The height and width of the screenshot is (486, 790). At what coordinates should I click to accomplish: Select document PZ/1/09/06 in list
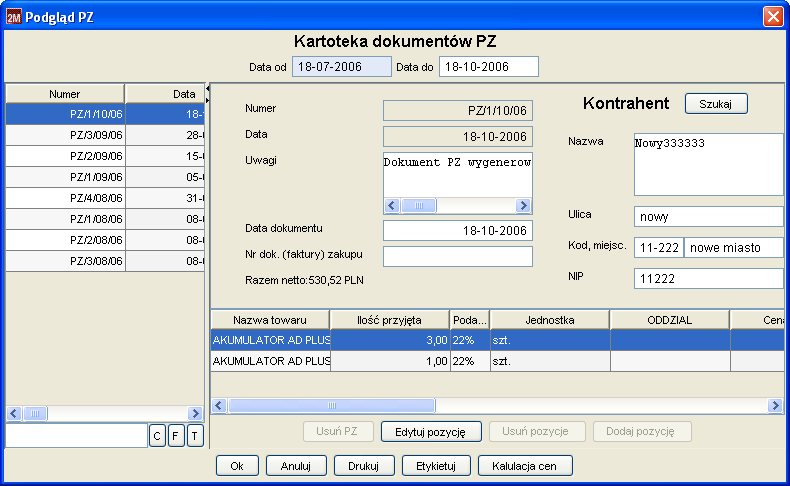tap(105, 177)
